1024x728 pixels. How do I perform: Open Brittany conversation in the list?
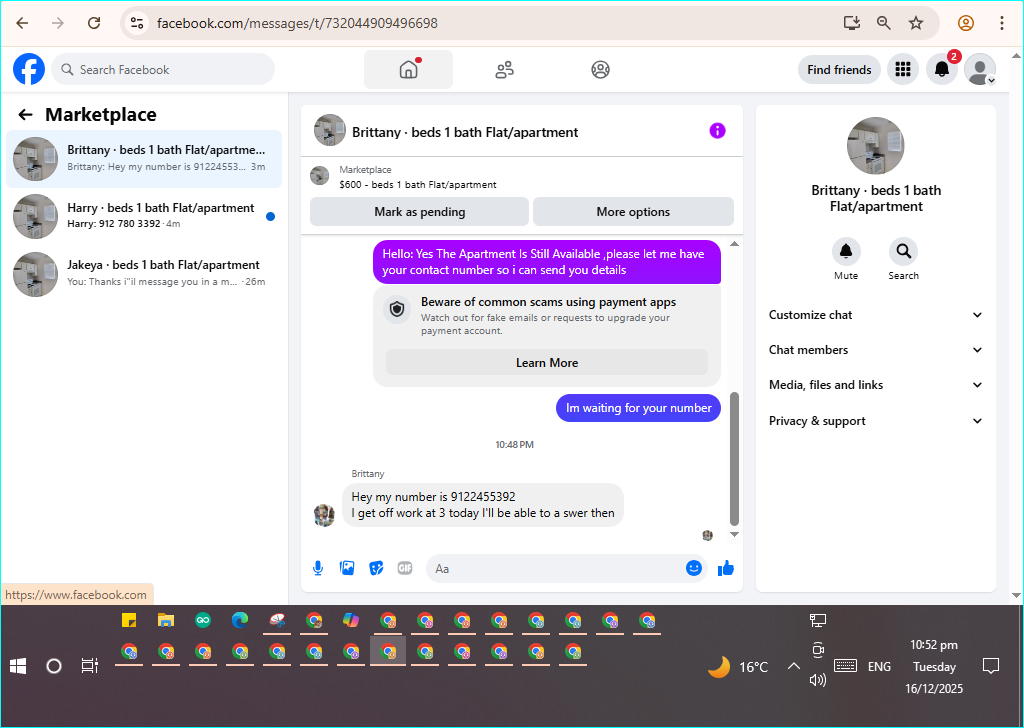pos(144,159)
